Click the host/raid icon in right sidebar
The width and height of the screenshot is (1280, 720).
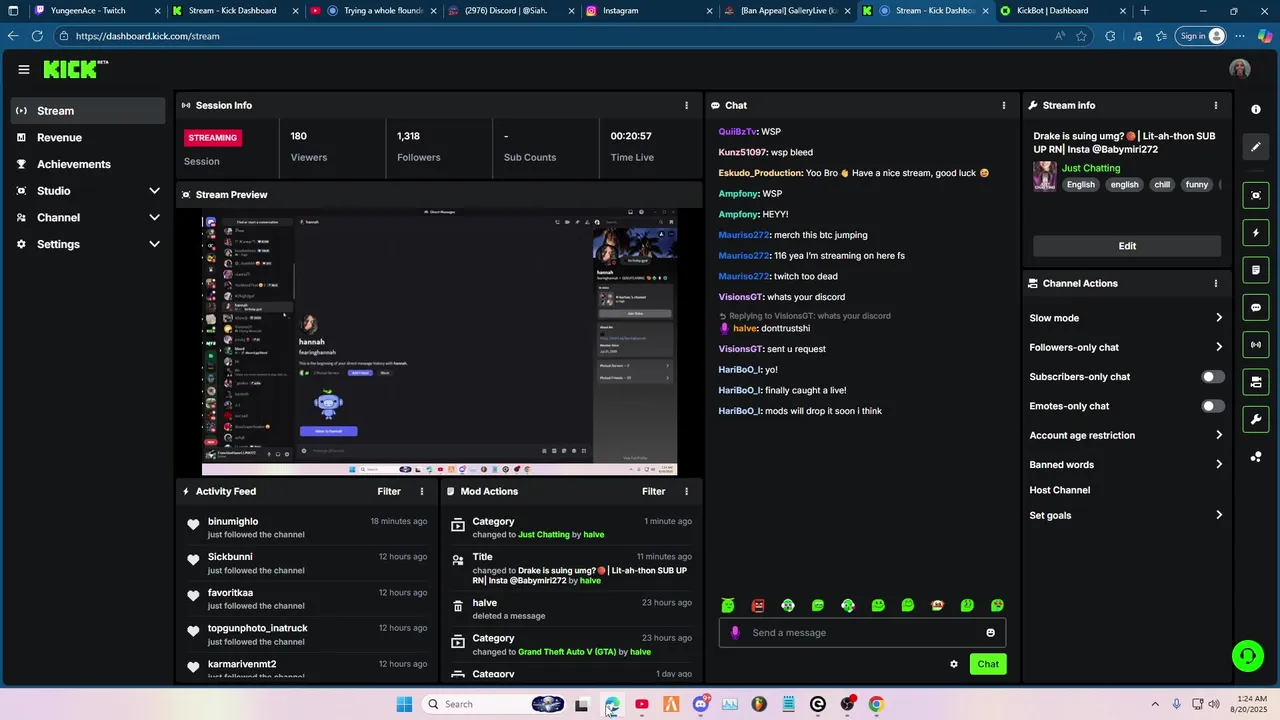(1256, 382)
